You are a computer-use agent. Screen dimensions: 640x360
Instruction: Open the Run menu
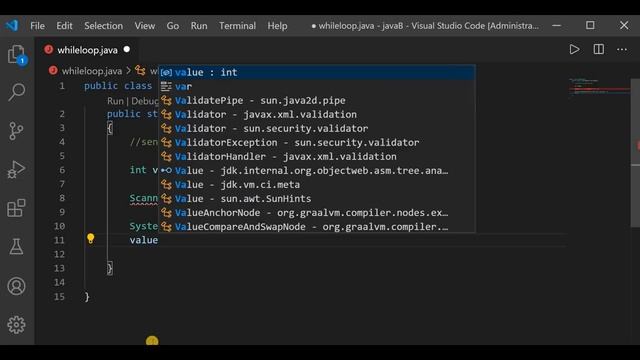click(199, 26)
